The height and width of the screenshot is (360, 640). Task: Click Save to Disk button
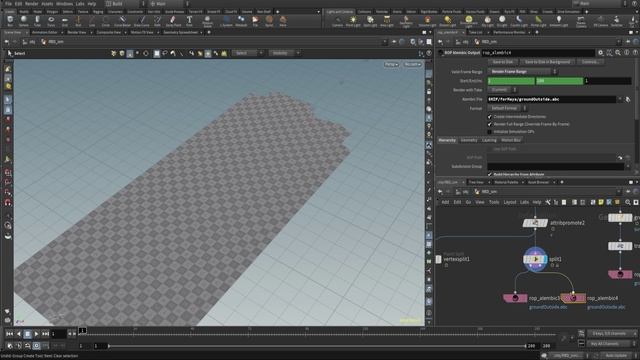[502, 62]
